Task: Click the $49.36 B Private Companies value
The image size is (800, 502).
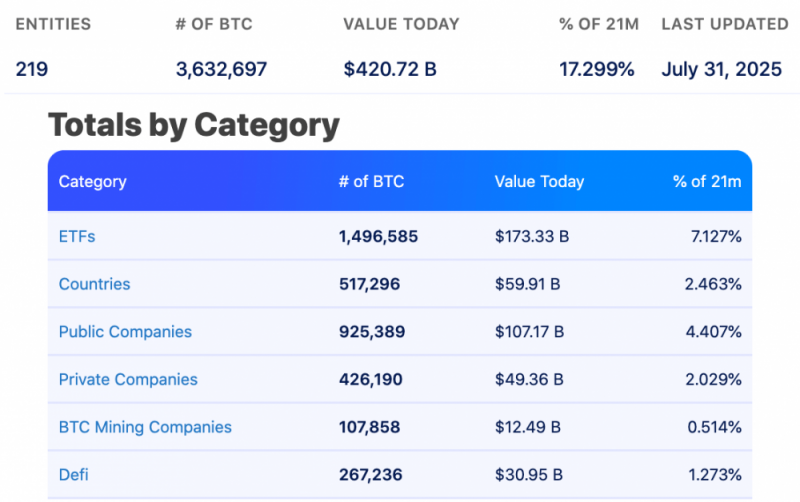Action: point(529,379)
